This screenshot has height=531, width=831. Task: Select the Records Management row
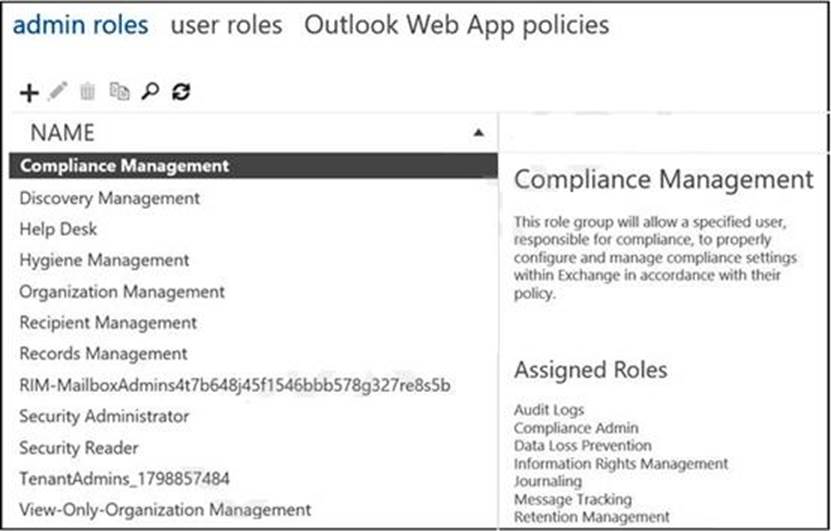pyautogui.click(x=103, y=354)
